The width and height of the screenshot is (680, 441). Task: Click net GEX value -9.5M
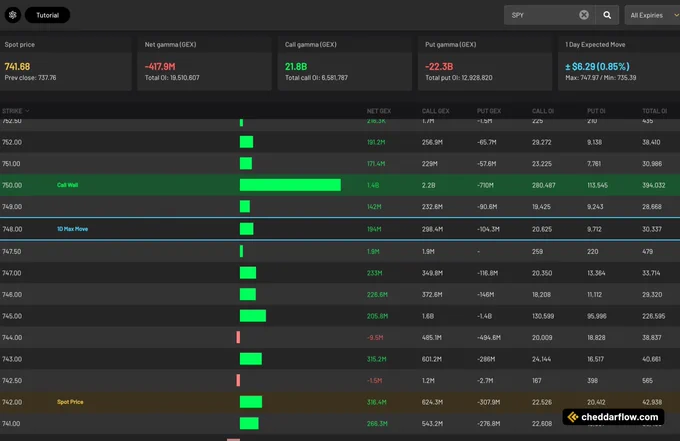pos(375,337)
